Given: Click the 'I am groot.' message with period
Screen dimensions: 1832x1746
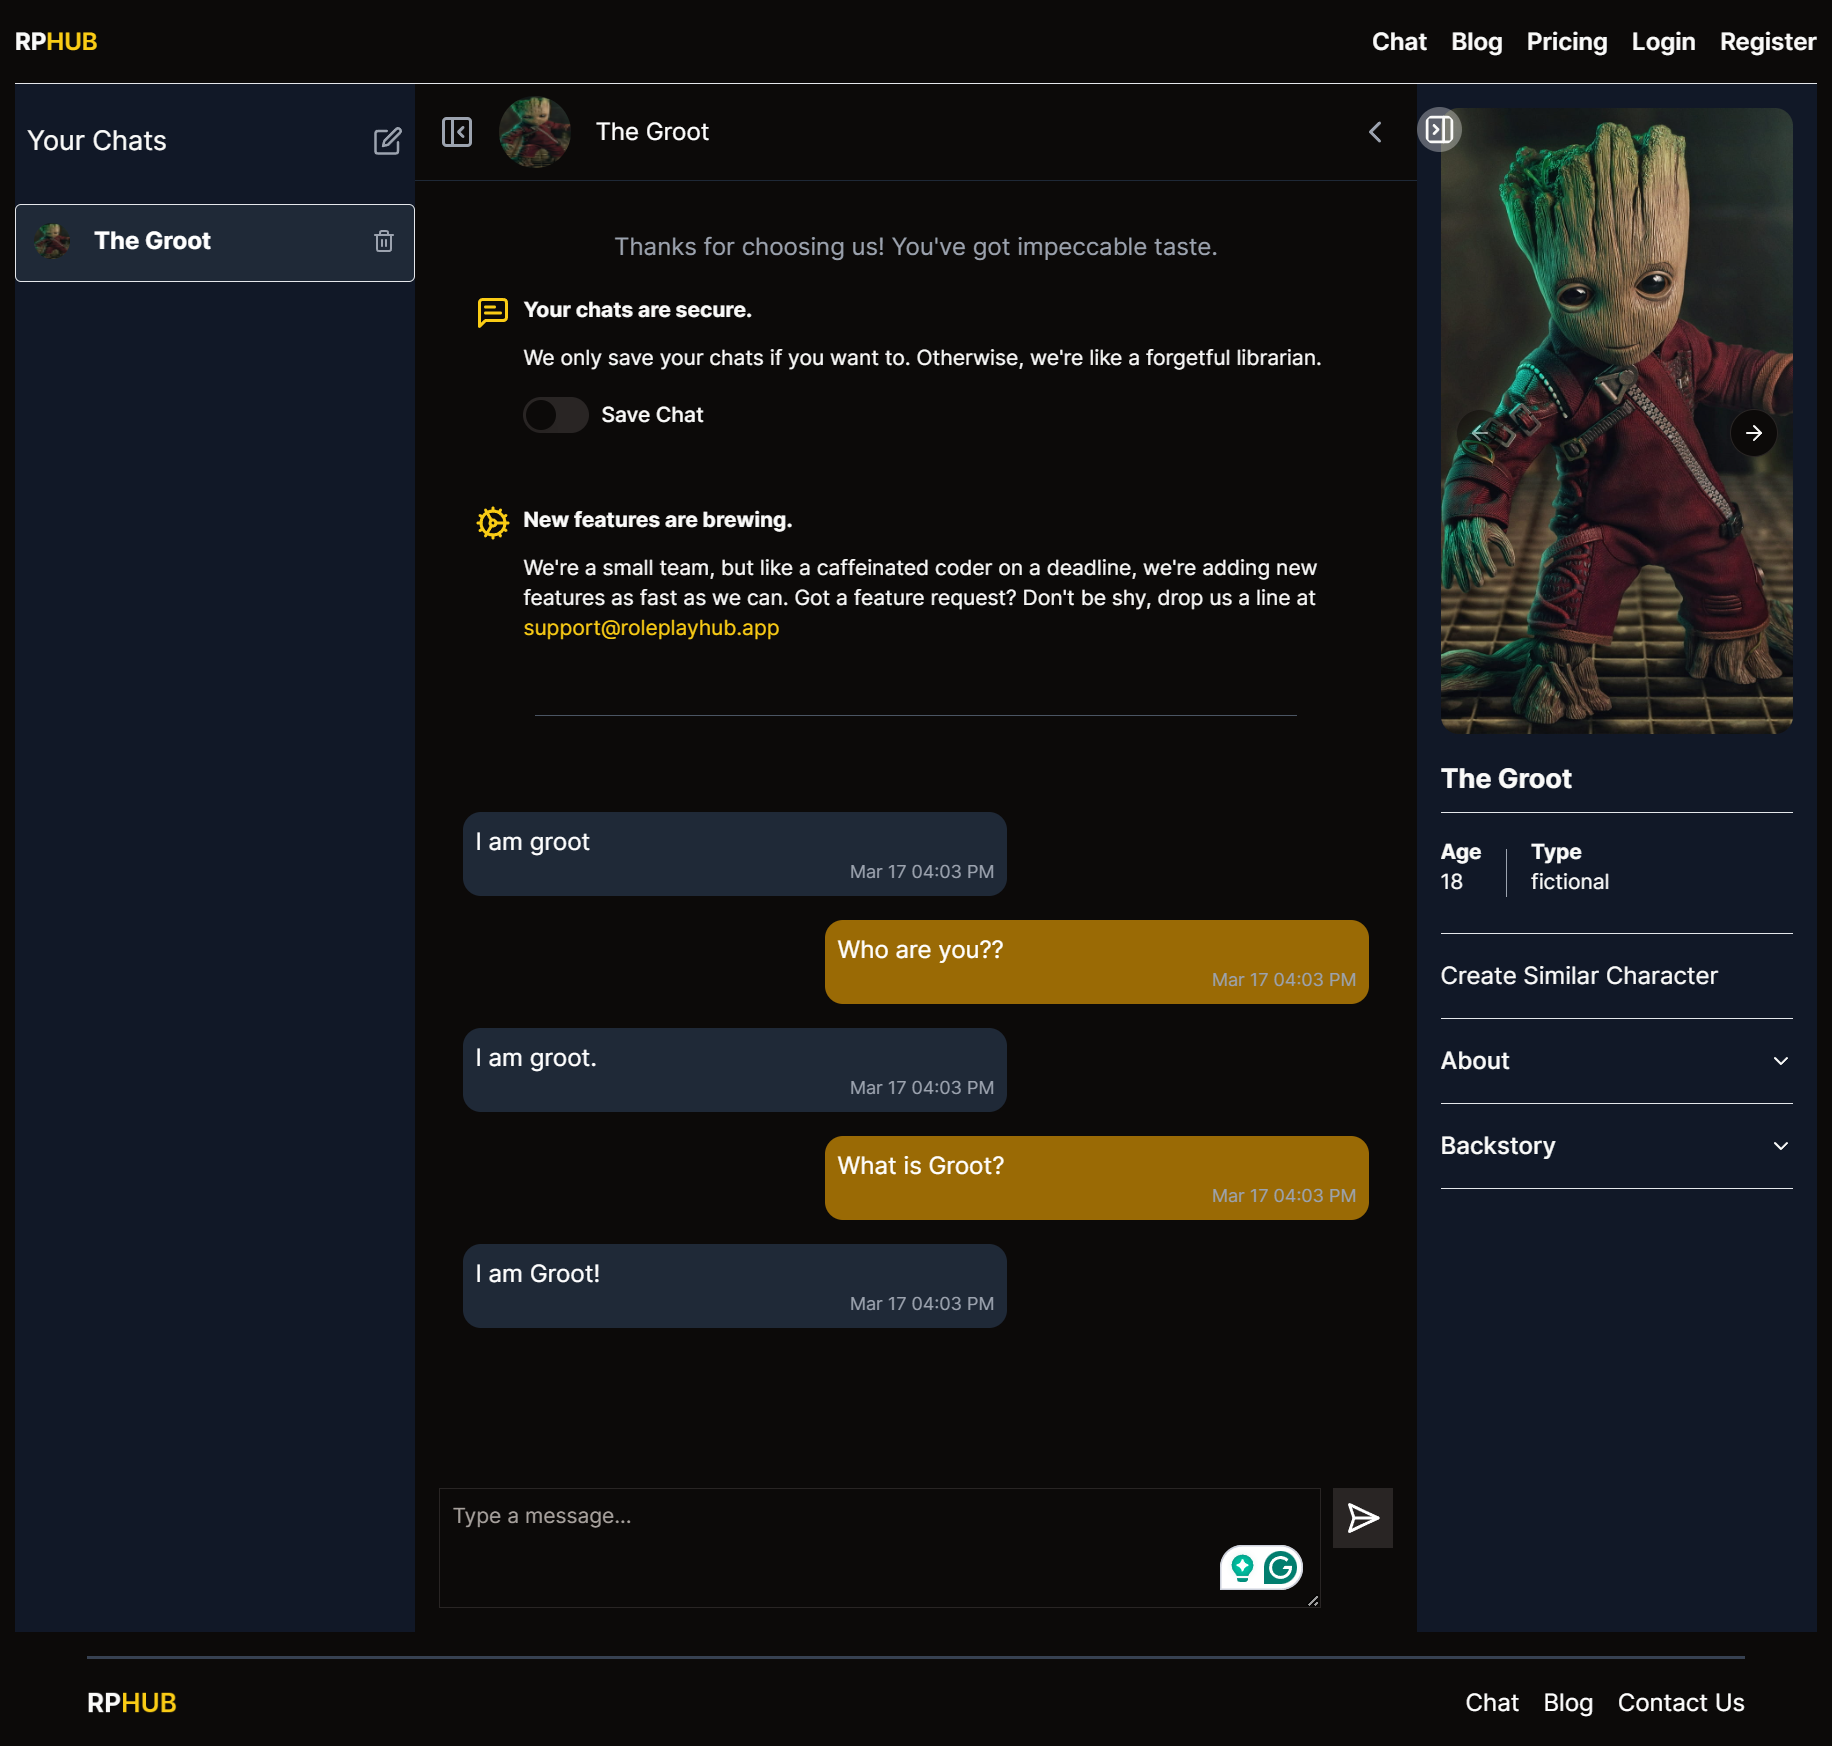Looking at the screenshot, I should [x=734, y=1070].
